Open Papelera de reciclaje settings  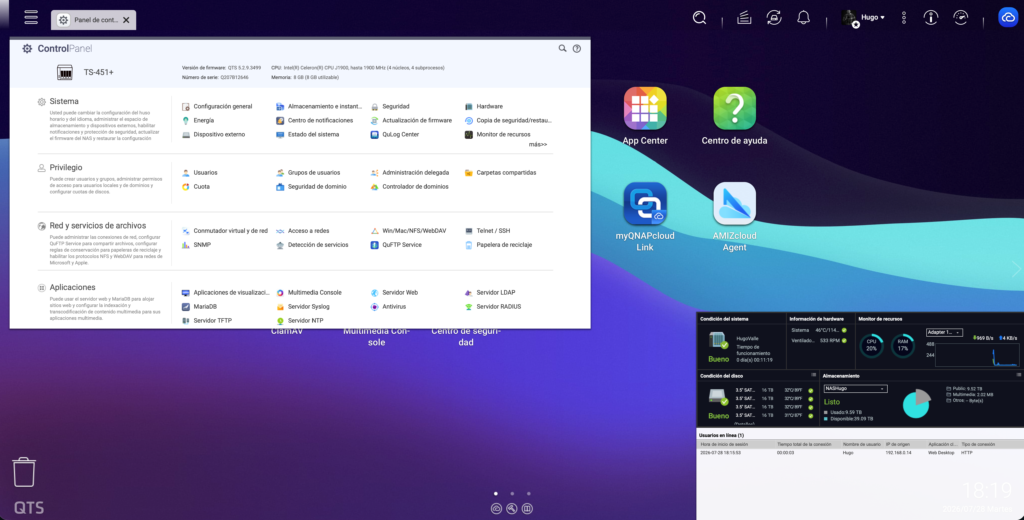pos(498,245)
